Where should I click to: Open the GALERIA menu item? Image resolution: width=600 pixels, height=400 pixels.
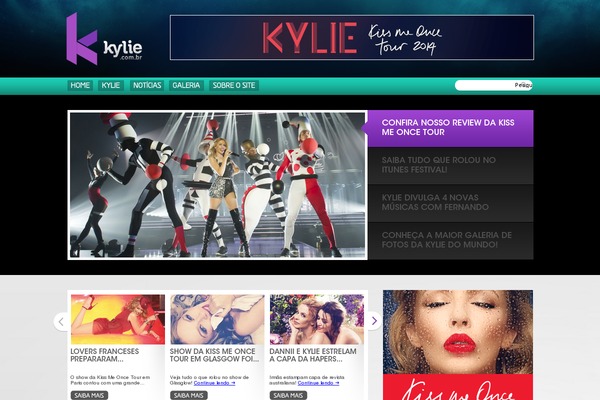(186, 85)
